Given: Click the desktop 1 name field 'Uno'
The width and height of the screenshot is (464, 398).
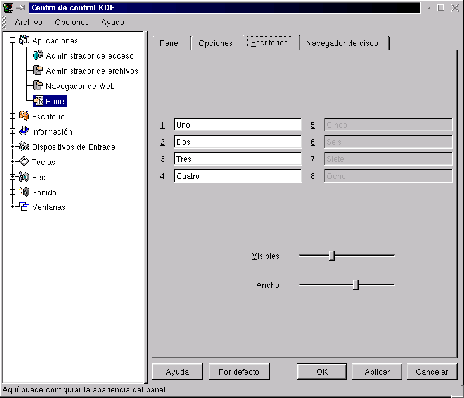Looking at the screenshot, I should (238, 125).
